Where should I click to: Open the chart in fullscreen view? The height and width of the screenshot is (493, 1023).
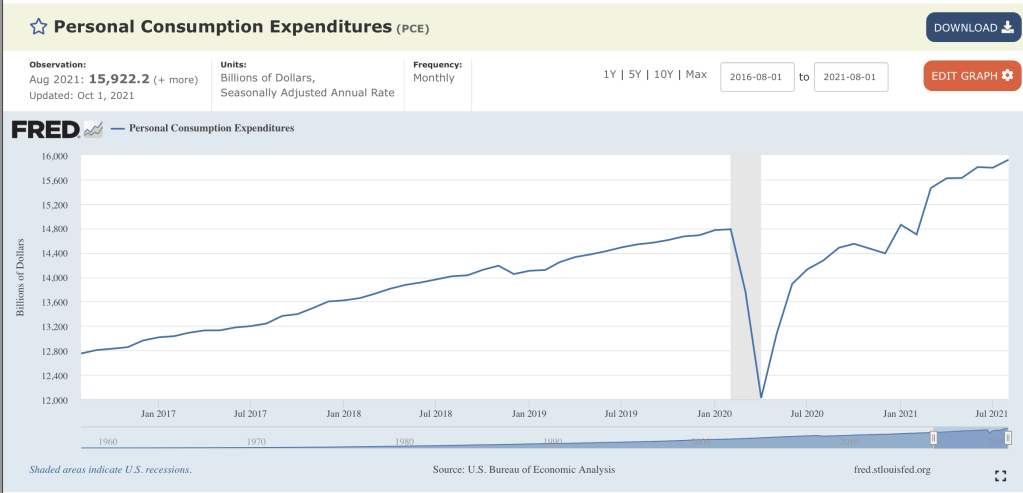pyautogui.click(x=1000, y=475)
